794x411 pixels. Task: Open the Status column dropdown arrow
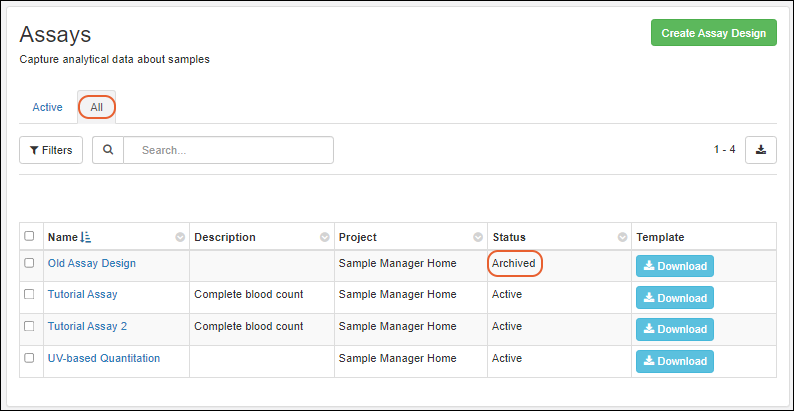[x=622, y=238]
